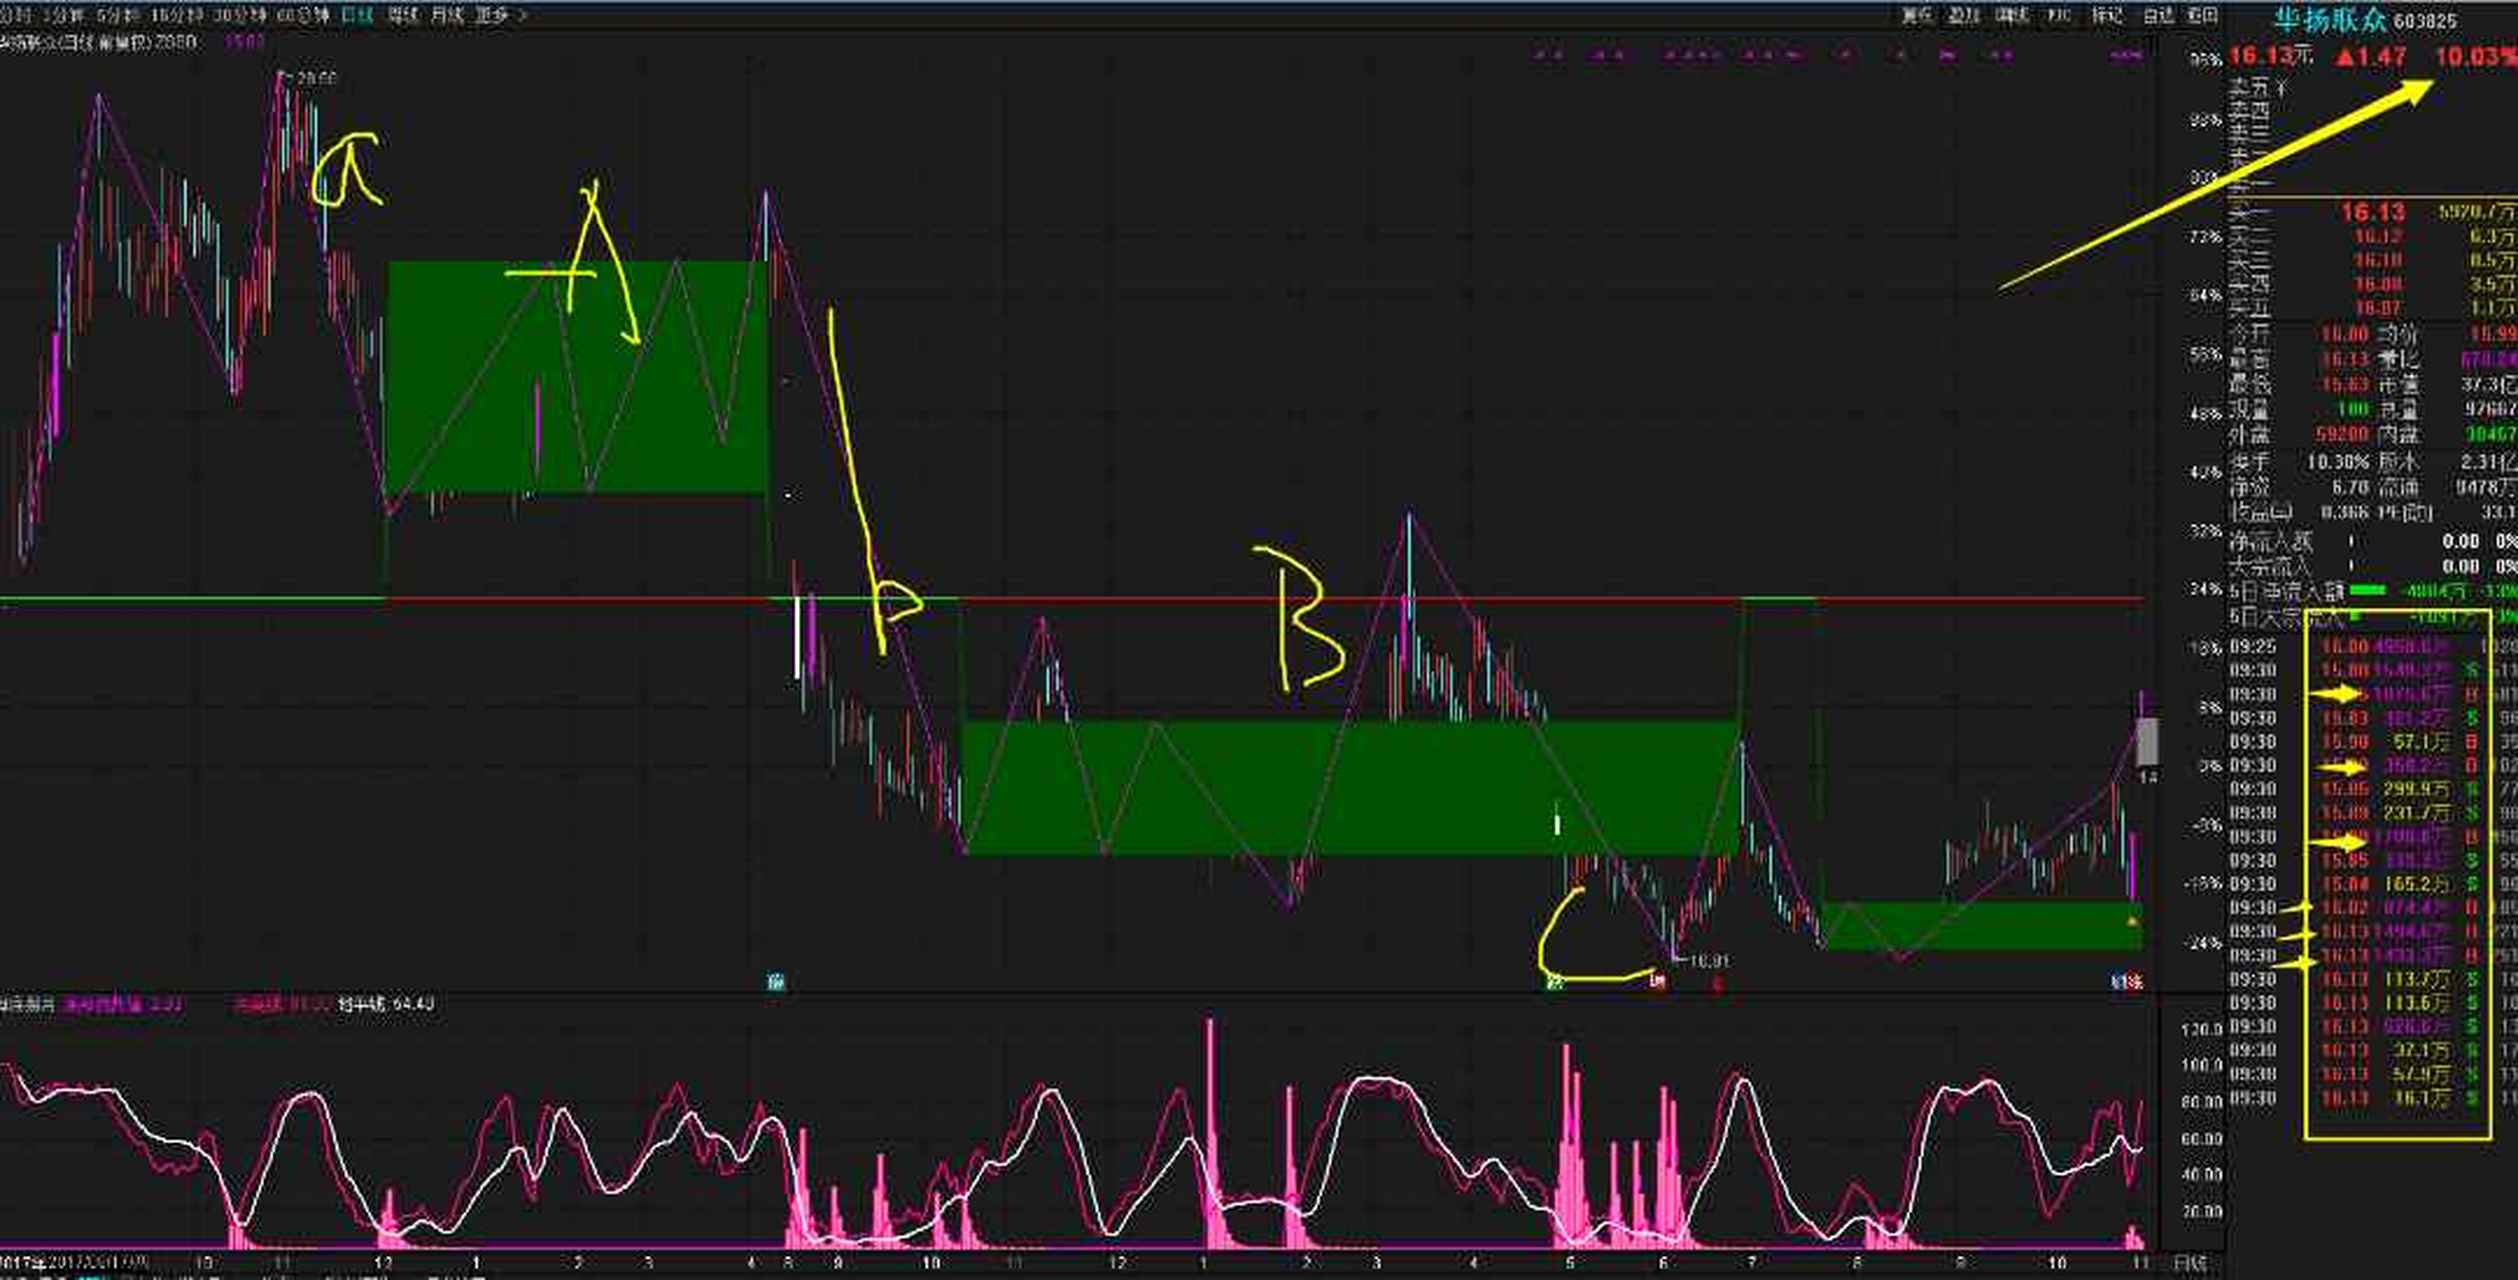This screenshot has width=2518, height=1280.
Task: Click the 日线 label at the bottom right
Action: pyautogui.click(x=2190, y=1264)
